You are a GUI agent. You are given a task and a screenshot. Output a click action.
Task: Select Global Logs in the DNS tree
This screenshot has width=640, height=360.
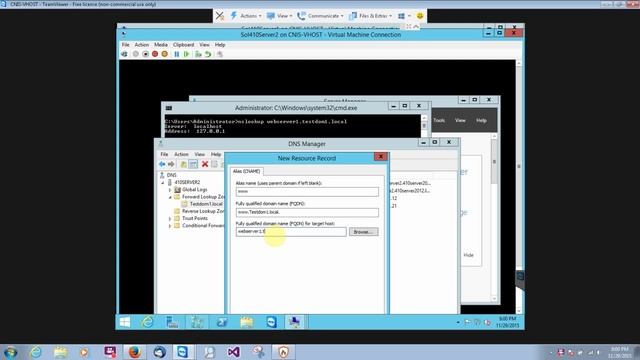pyautogui.click(x=195, y=189)
